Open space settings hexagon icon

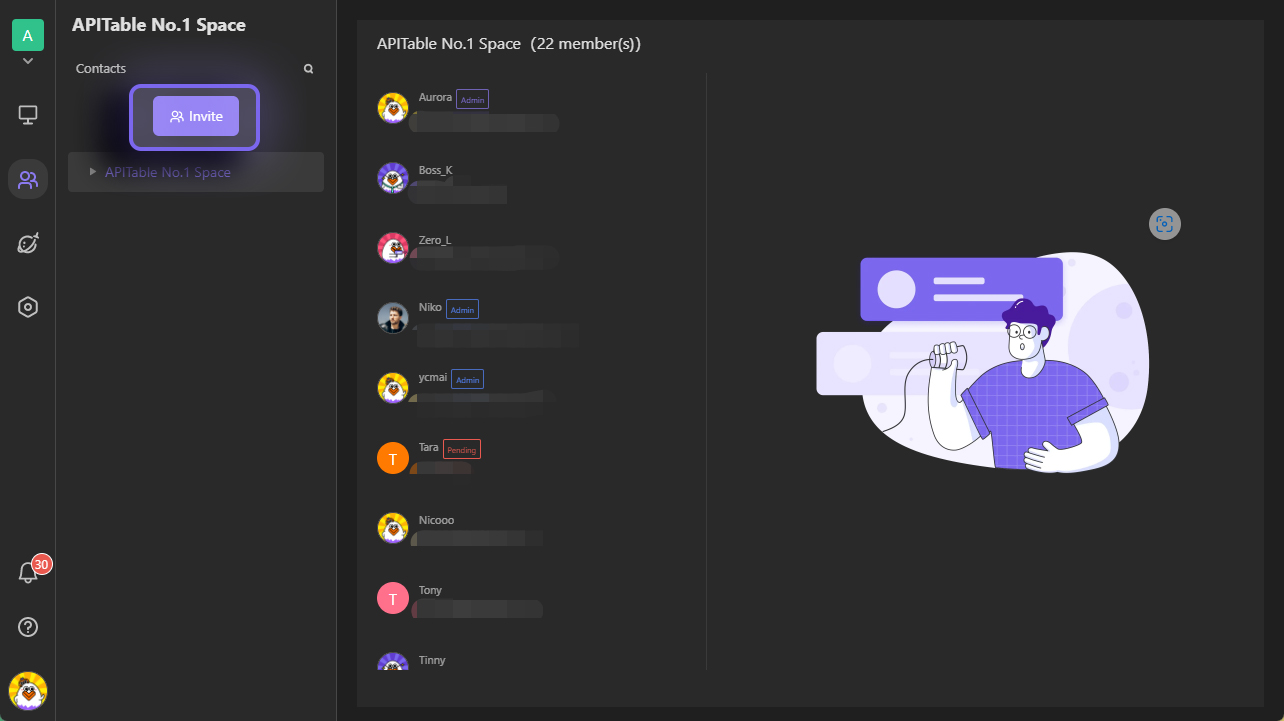point(28,307)
